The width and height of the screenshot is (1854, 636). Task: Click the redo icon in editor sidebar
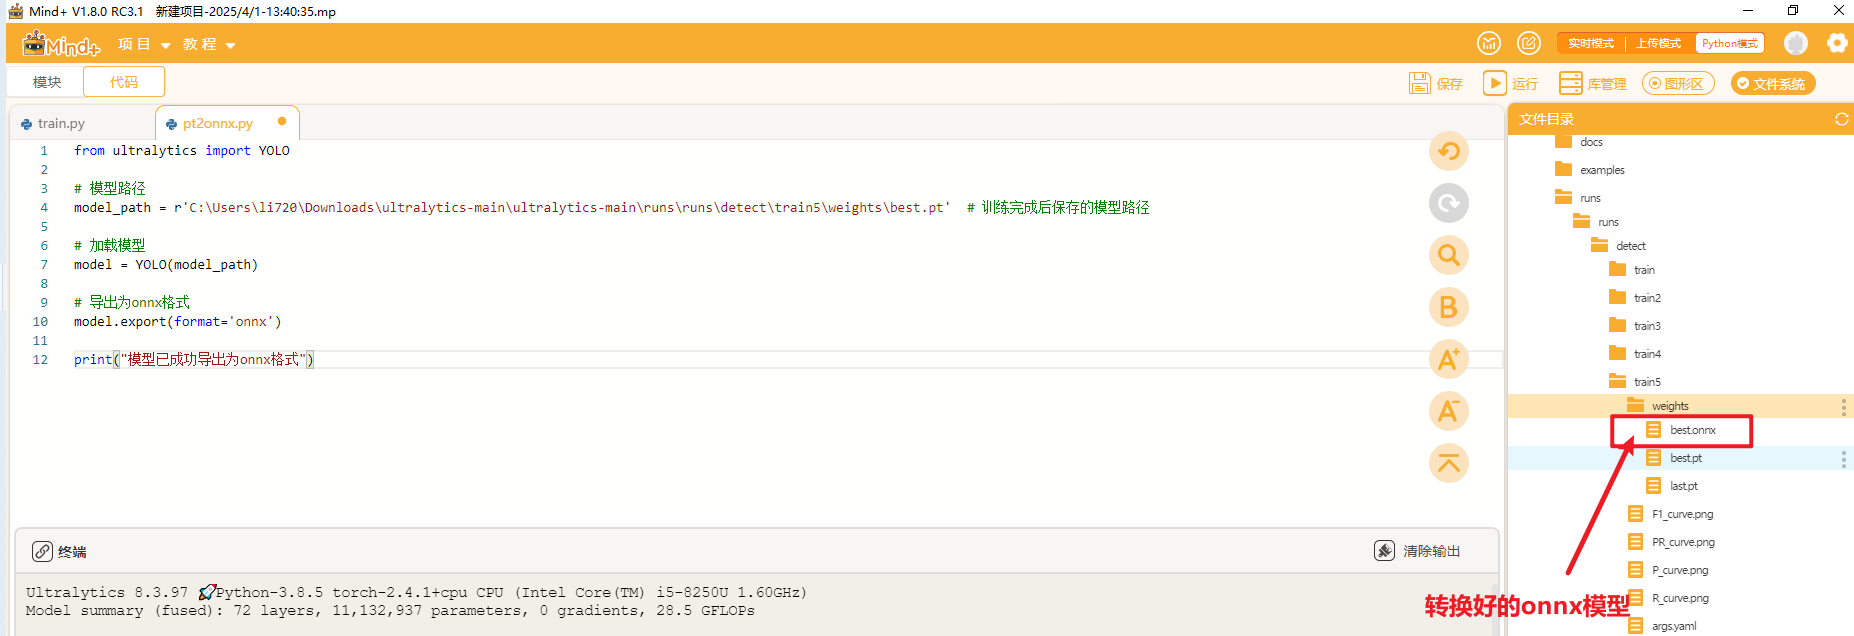coord(1448,204)
